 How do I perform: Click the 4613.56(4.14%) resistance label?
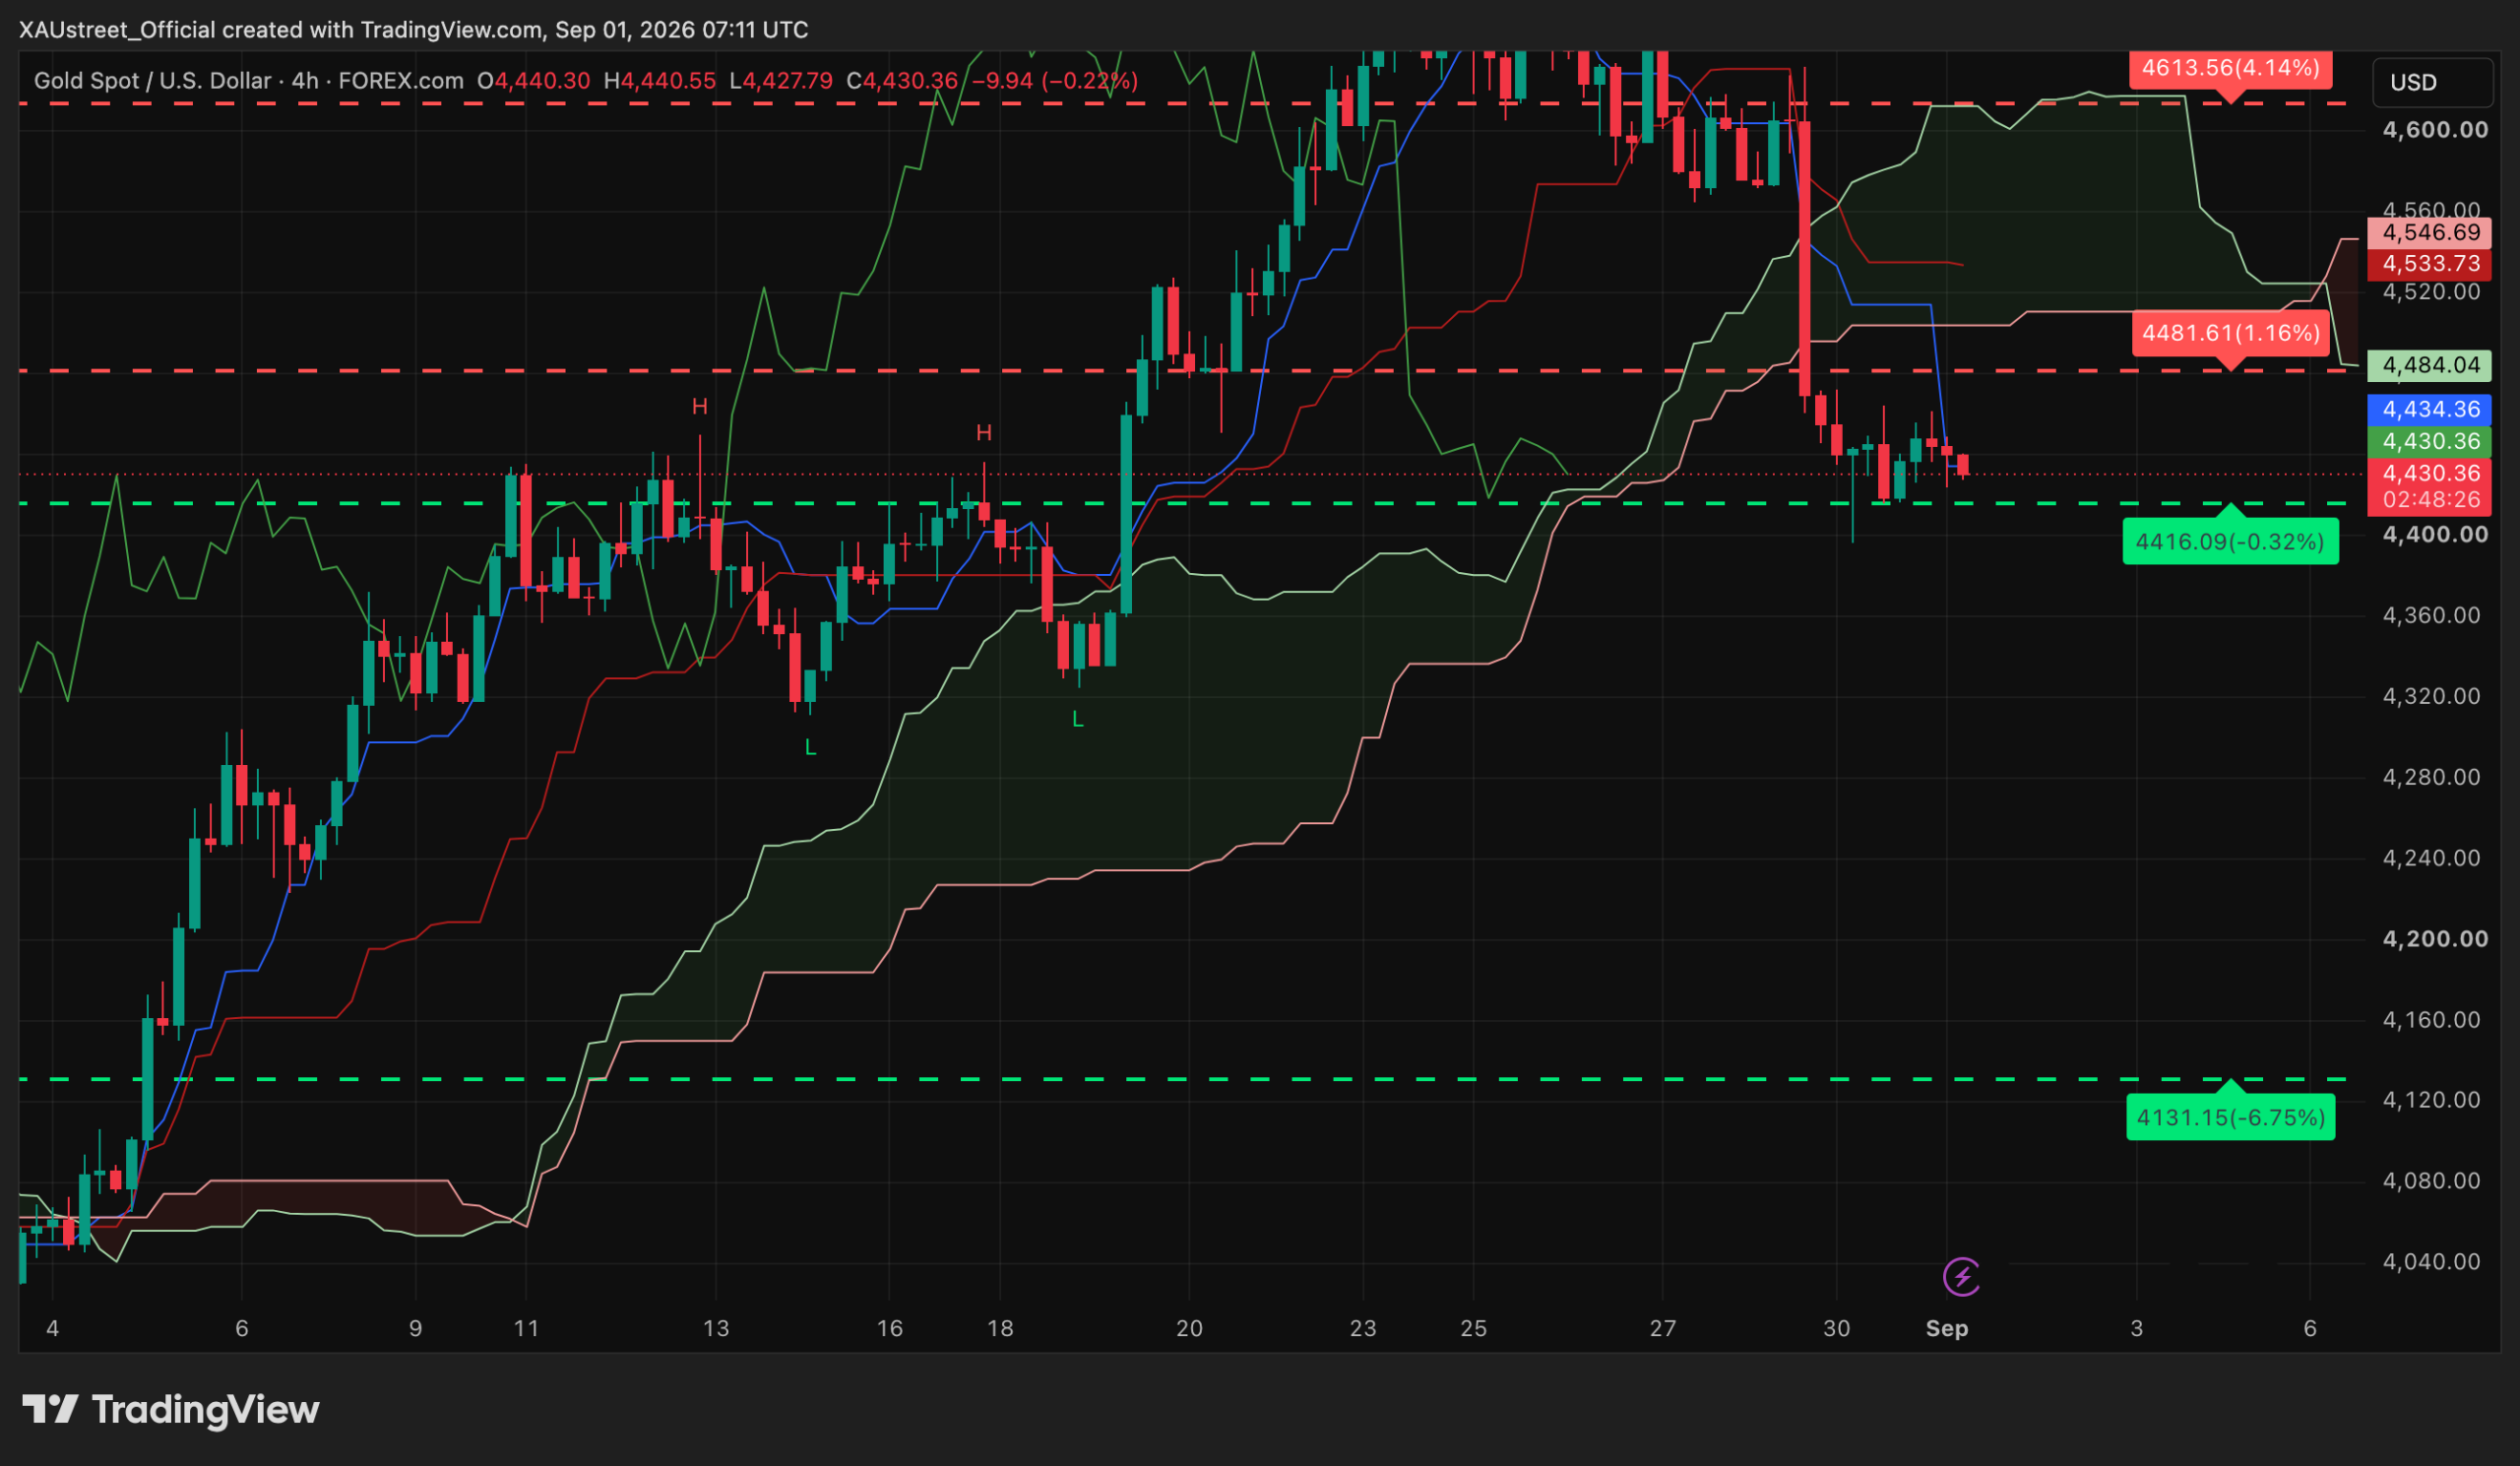[x=2230, y=68]
